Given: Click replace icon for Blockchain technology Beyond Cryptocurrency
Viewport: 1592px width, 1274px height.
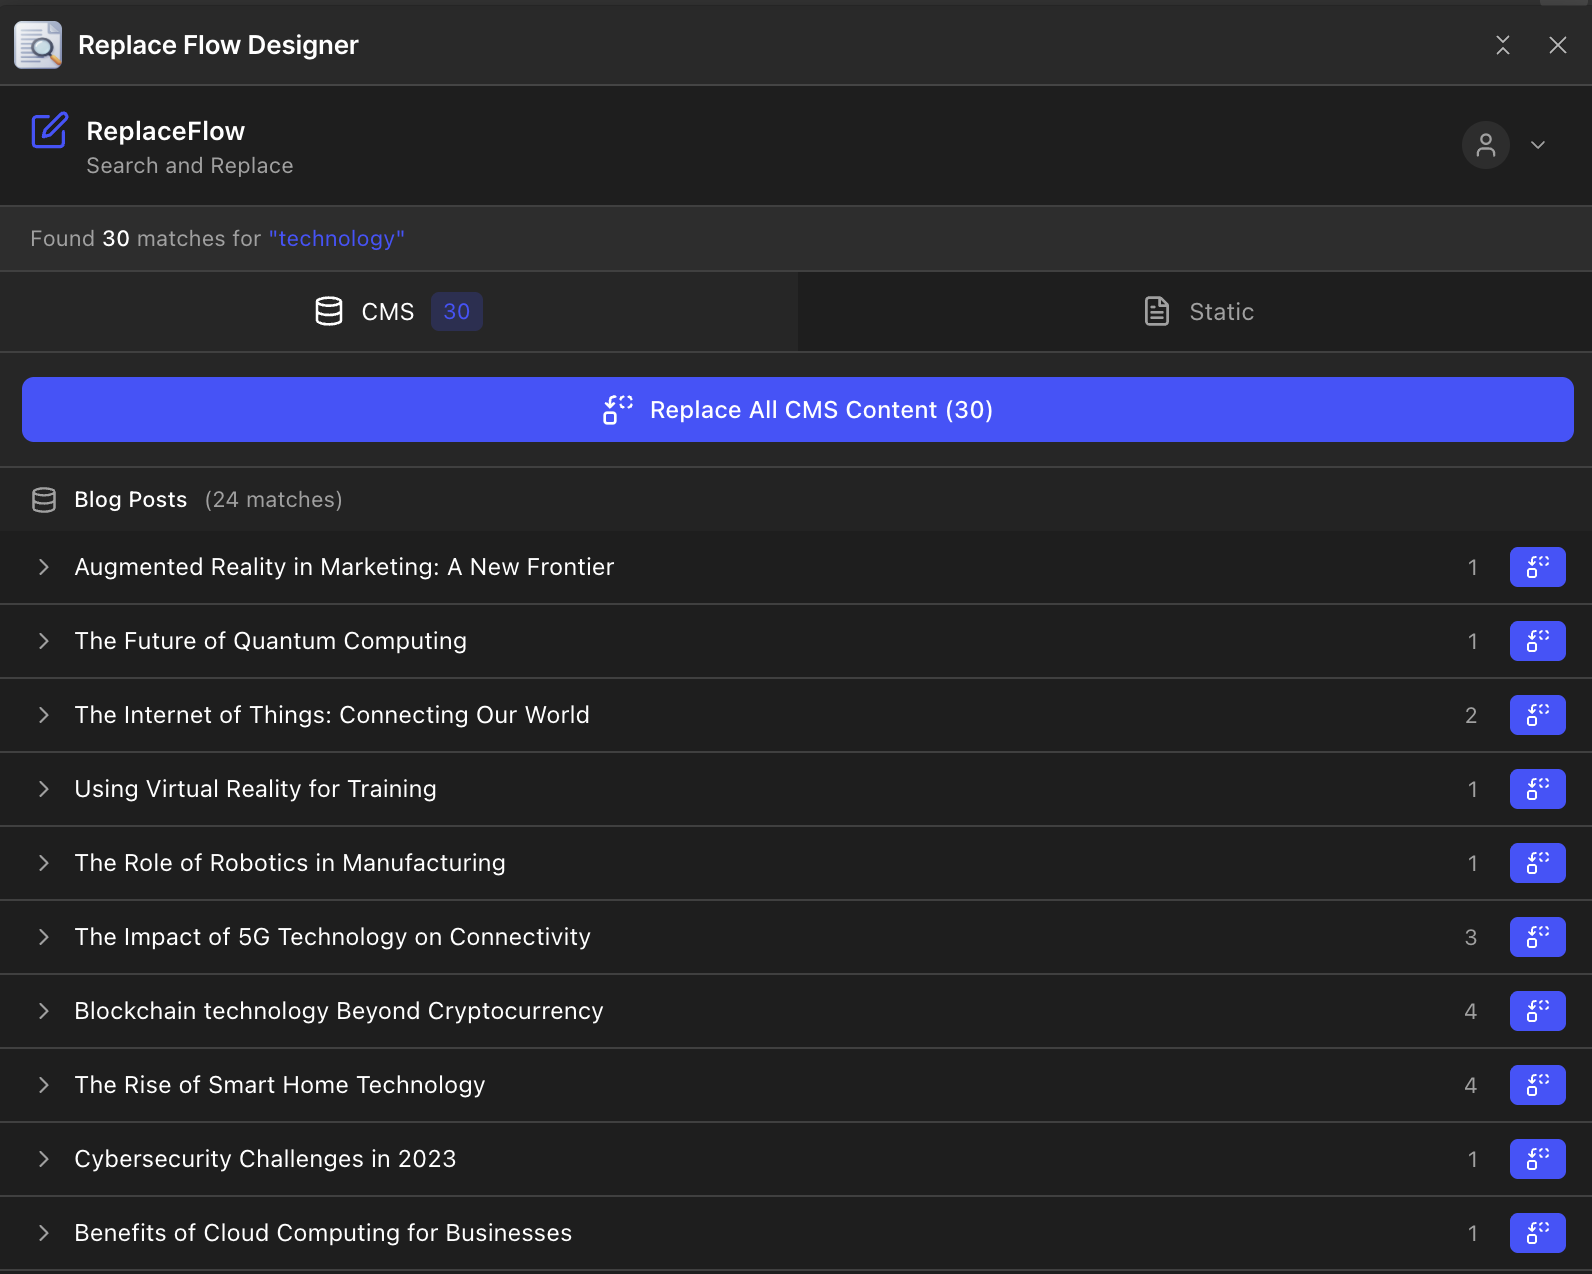Looking at the screenshot, I should click(x=1537, y=1011).
